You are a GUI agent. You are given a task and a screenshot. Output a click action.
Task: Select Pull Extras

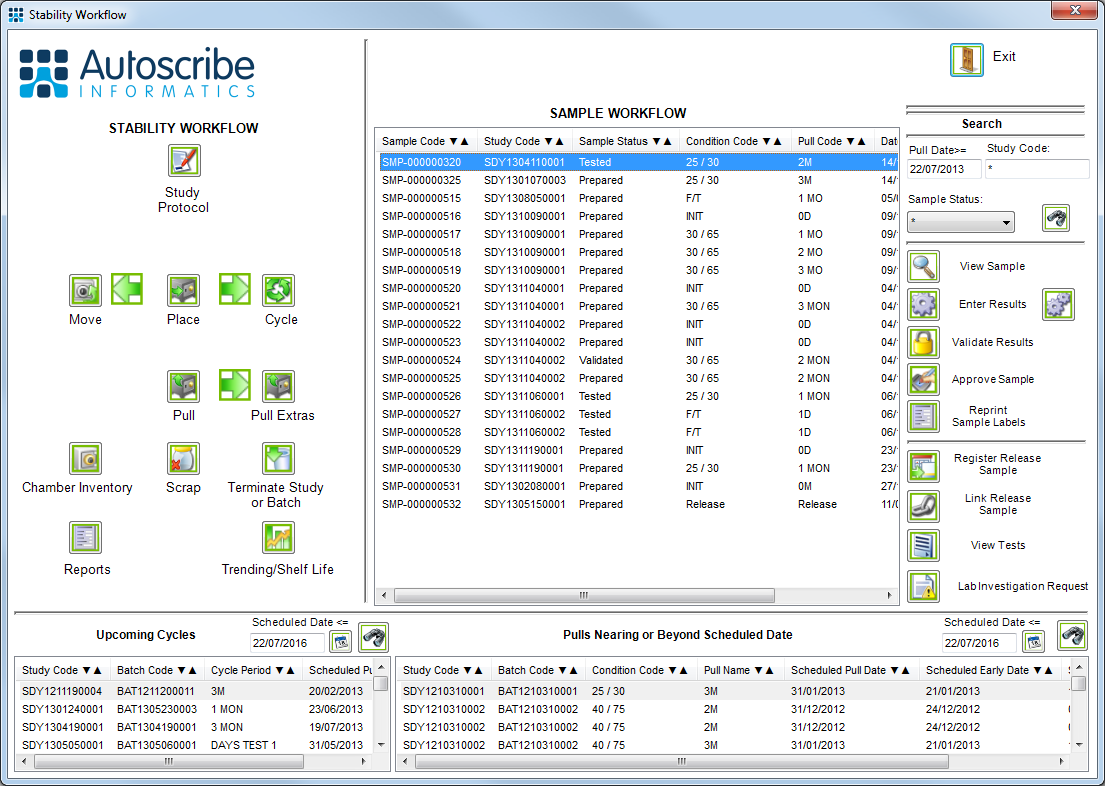(x=277, y=386)
